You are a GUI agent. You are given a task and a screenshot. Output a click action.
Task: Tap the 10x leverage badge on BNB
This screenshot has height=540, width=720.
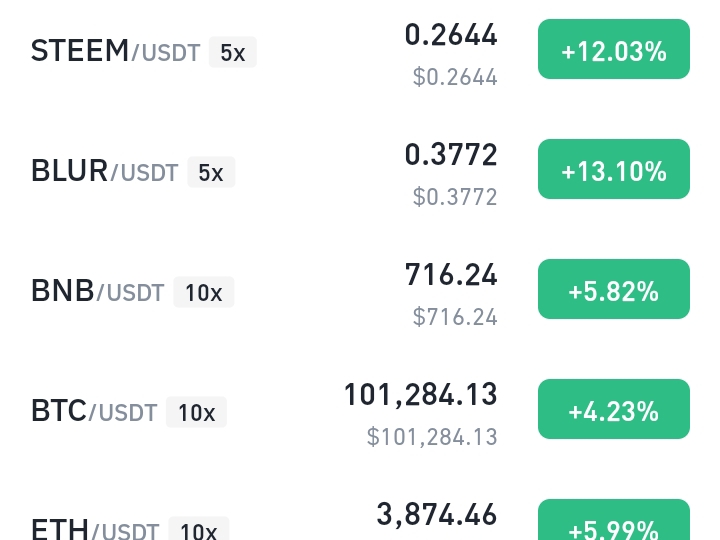[x=203, y=292]
